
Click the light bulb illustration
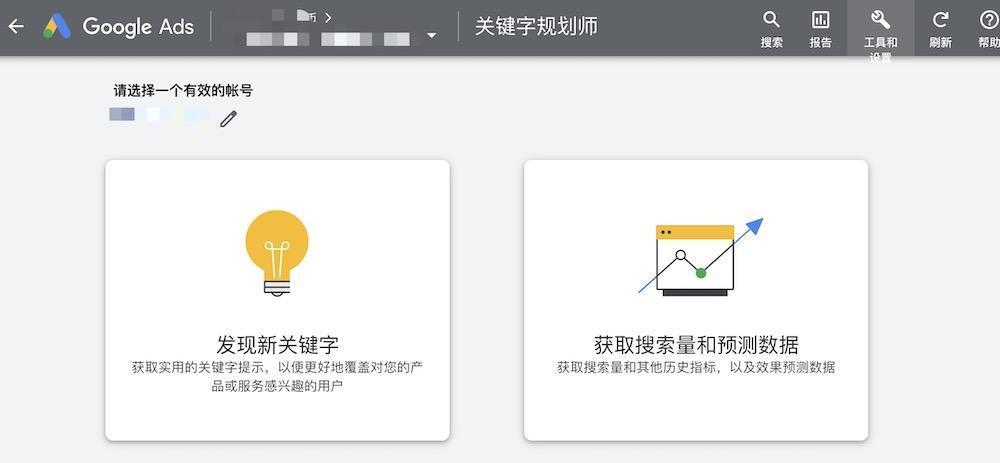coord(277,253)
